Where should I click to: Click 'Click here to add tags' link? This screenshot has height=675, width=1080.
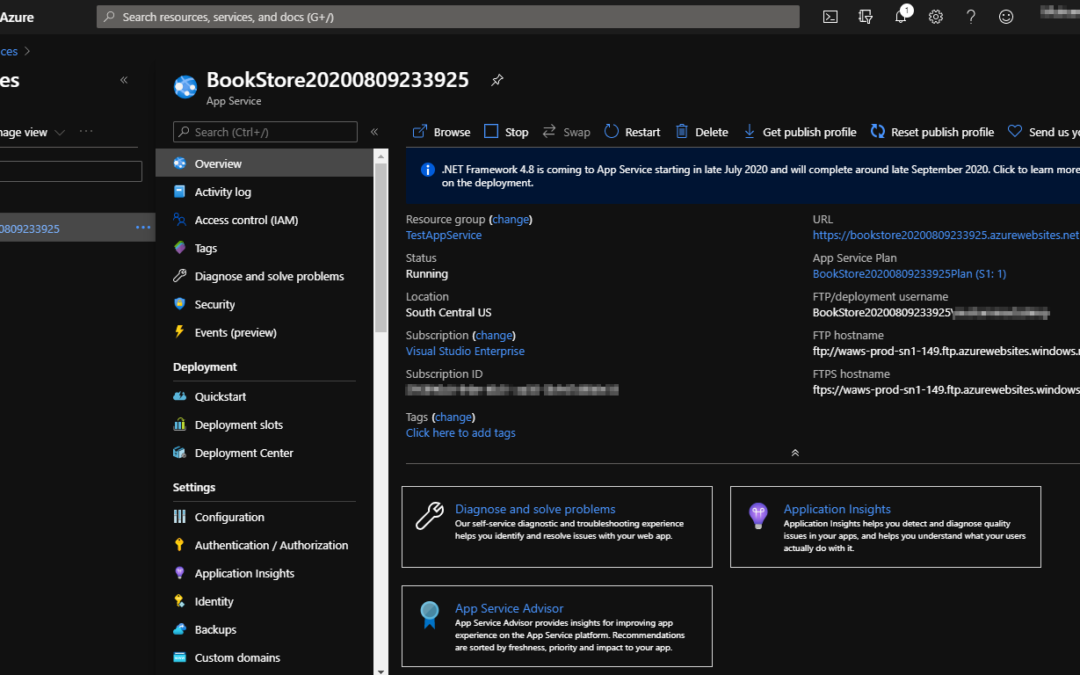click(460, 433)
